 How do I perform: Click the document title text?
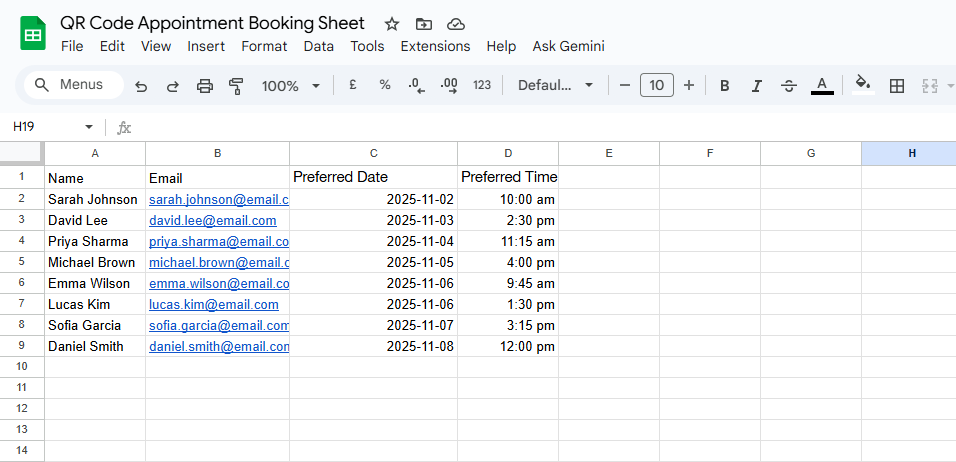[212, 23]
